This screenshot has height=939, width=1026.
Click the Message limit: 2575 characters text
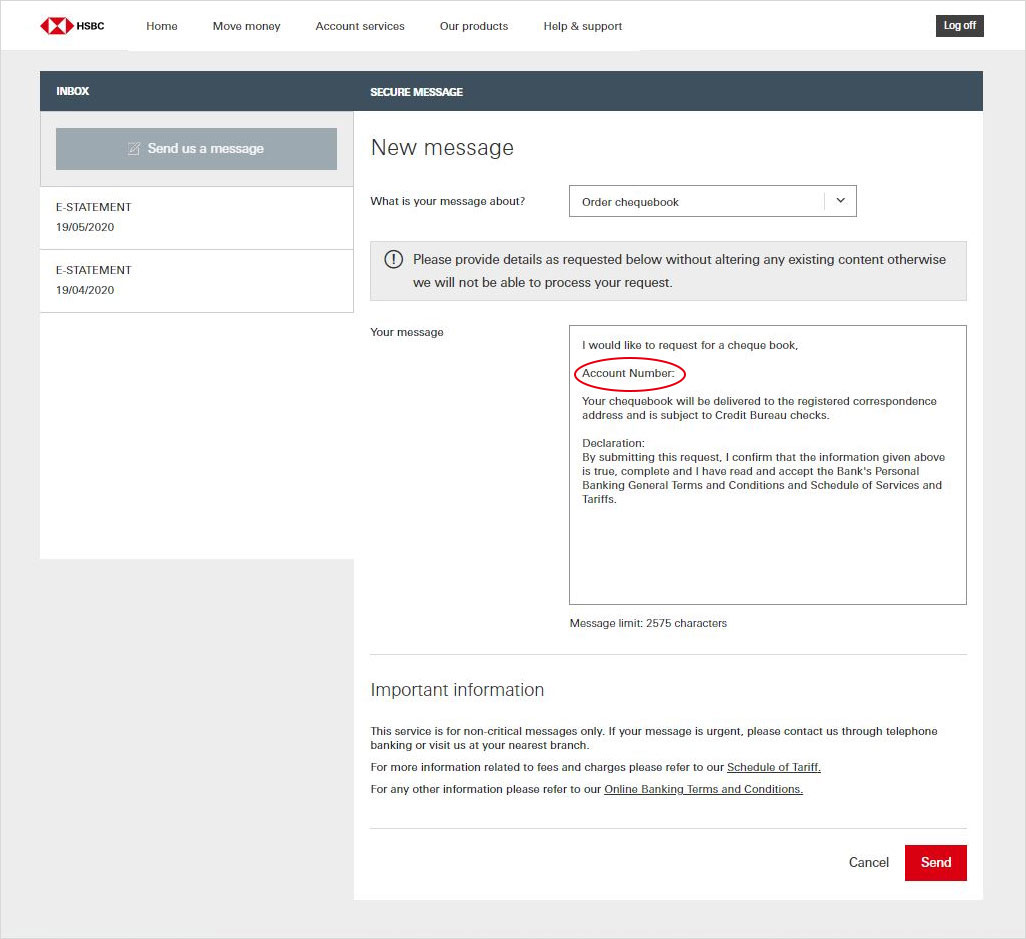pos(648,623)
